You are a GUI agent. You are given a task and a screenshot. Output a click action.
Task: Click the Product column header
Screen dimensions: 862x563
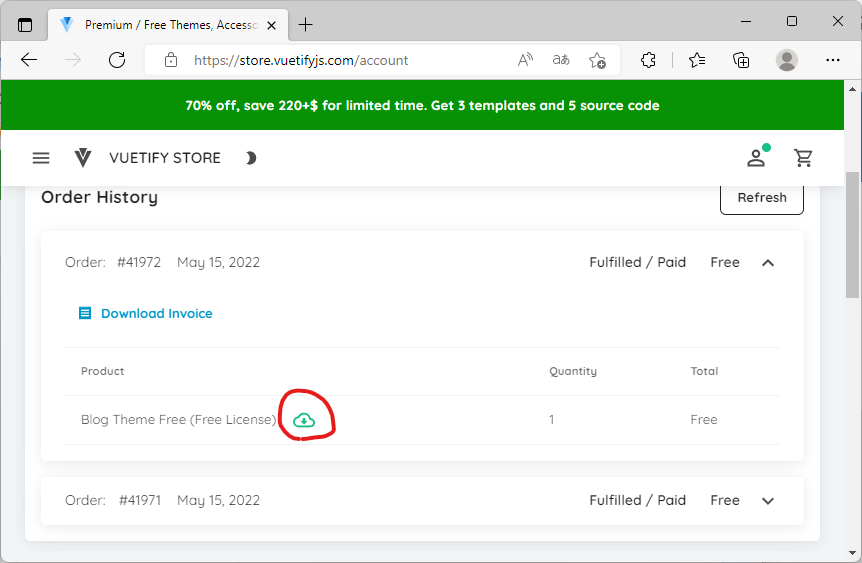pyautogui.click(x=102, y=371)
